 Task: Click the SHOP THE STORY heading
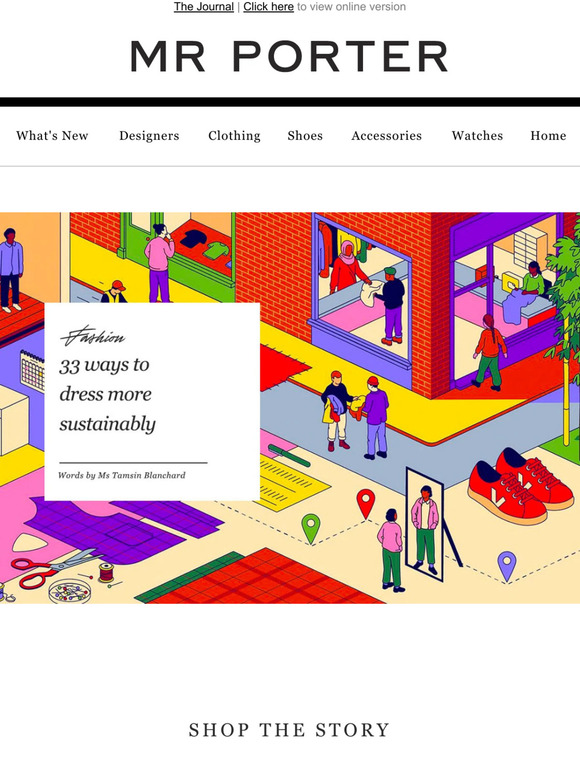coord(289,730)
